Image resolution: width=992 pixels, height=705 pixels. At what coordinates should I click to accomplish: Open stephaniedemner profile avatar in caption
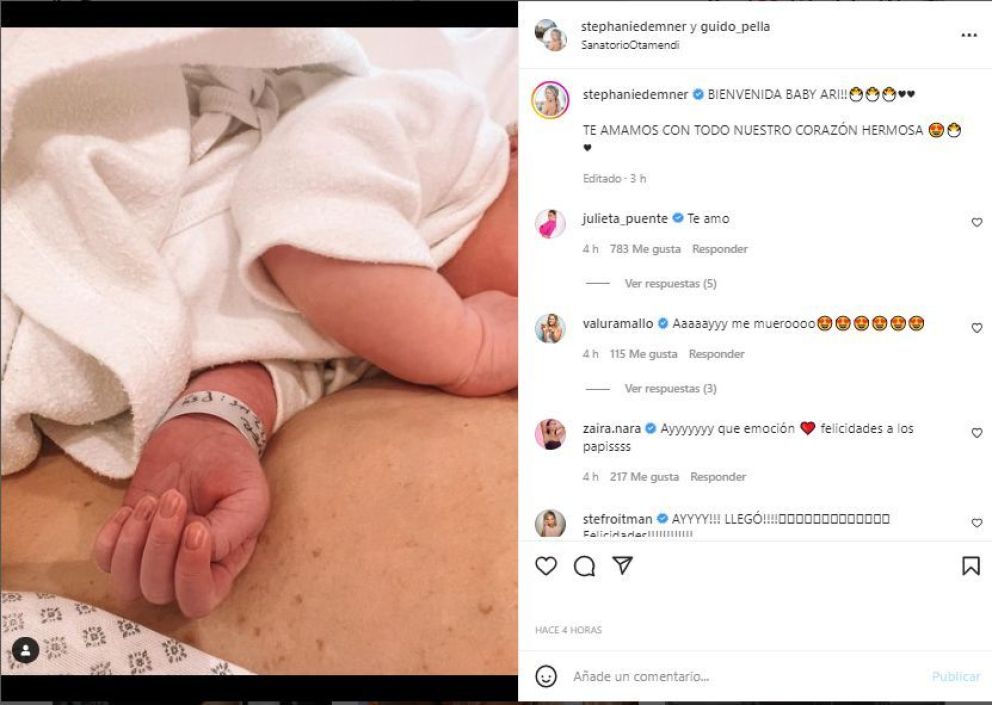[x=550, y=99]
